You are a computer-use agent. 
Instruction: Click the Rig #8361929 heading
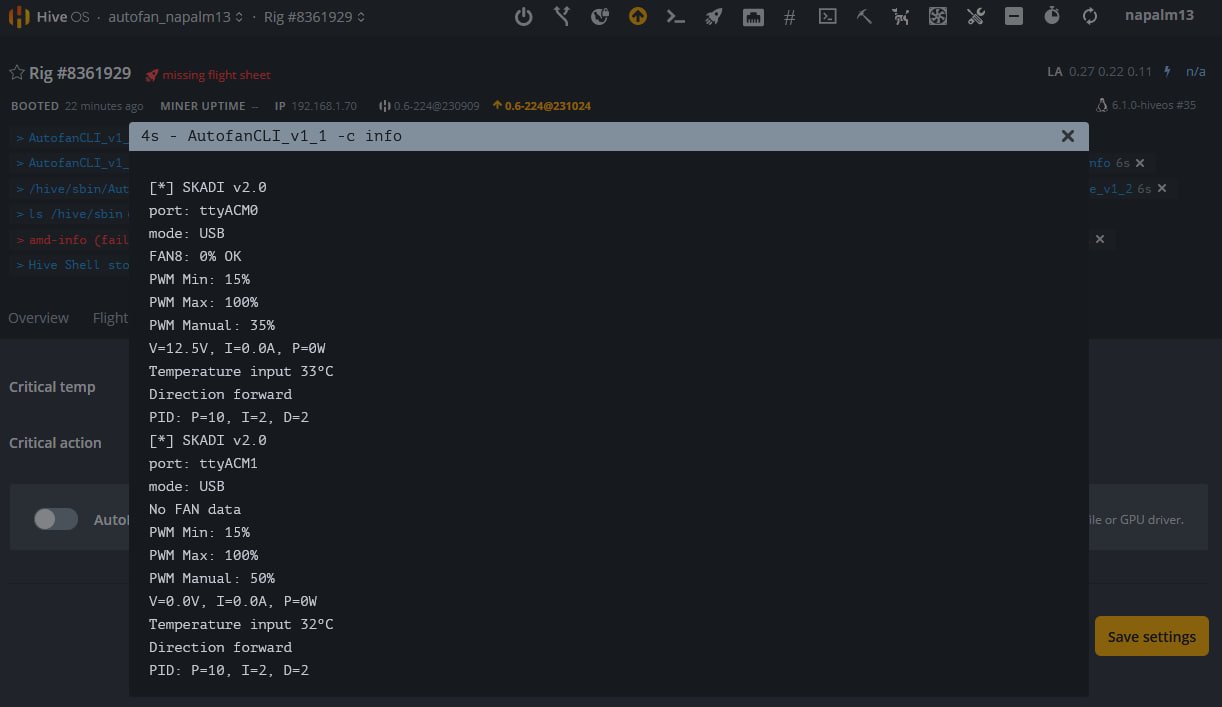click(80, 73)
